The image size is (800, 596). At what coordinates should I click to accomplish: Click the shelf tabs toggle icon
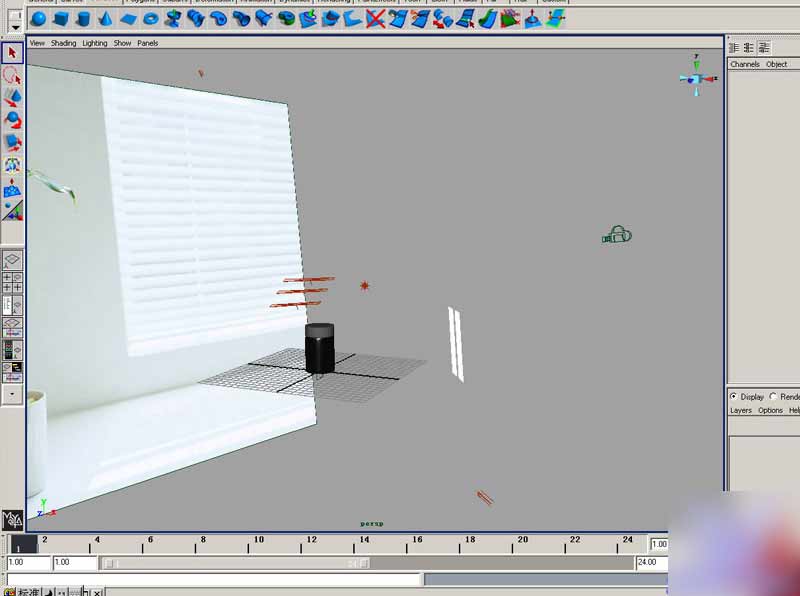point(16,15)
